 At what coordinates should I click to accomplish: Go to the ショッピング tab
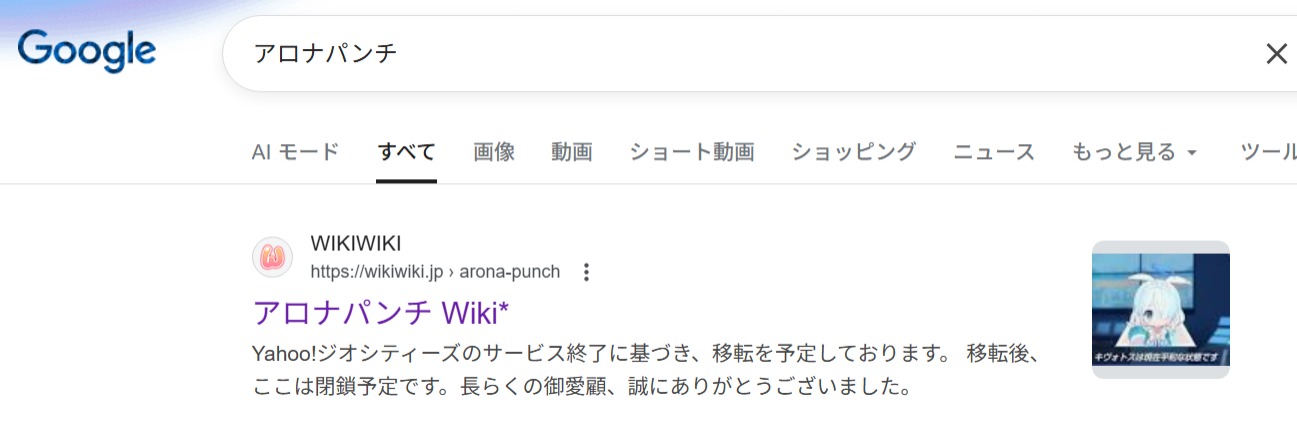pos(854,152)
